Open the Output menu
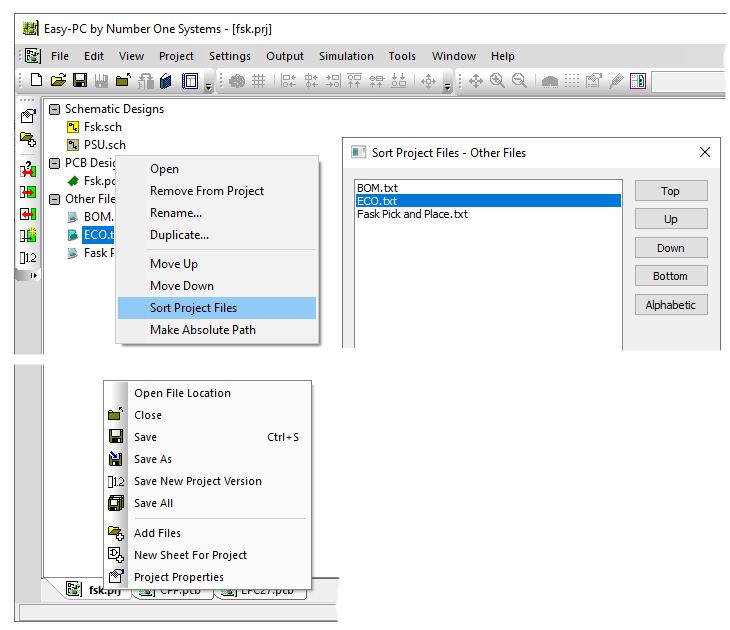The image size is (730, 630). coord(285,56)
